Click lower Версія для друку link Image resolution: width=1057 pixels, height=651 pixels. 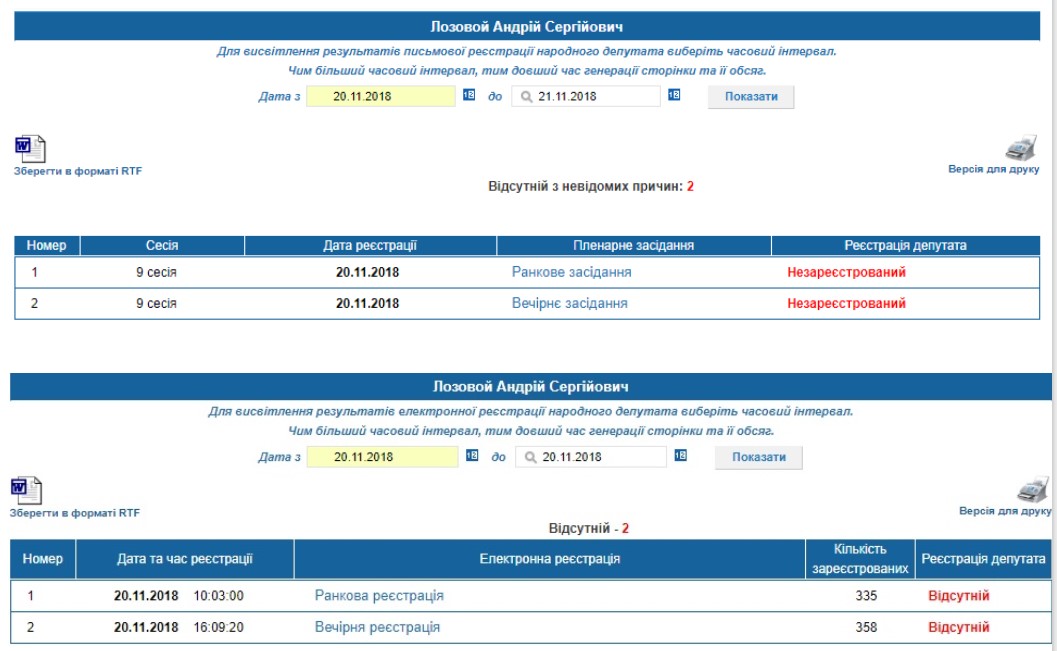click(x=1005, y=511)
